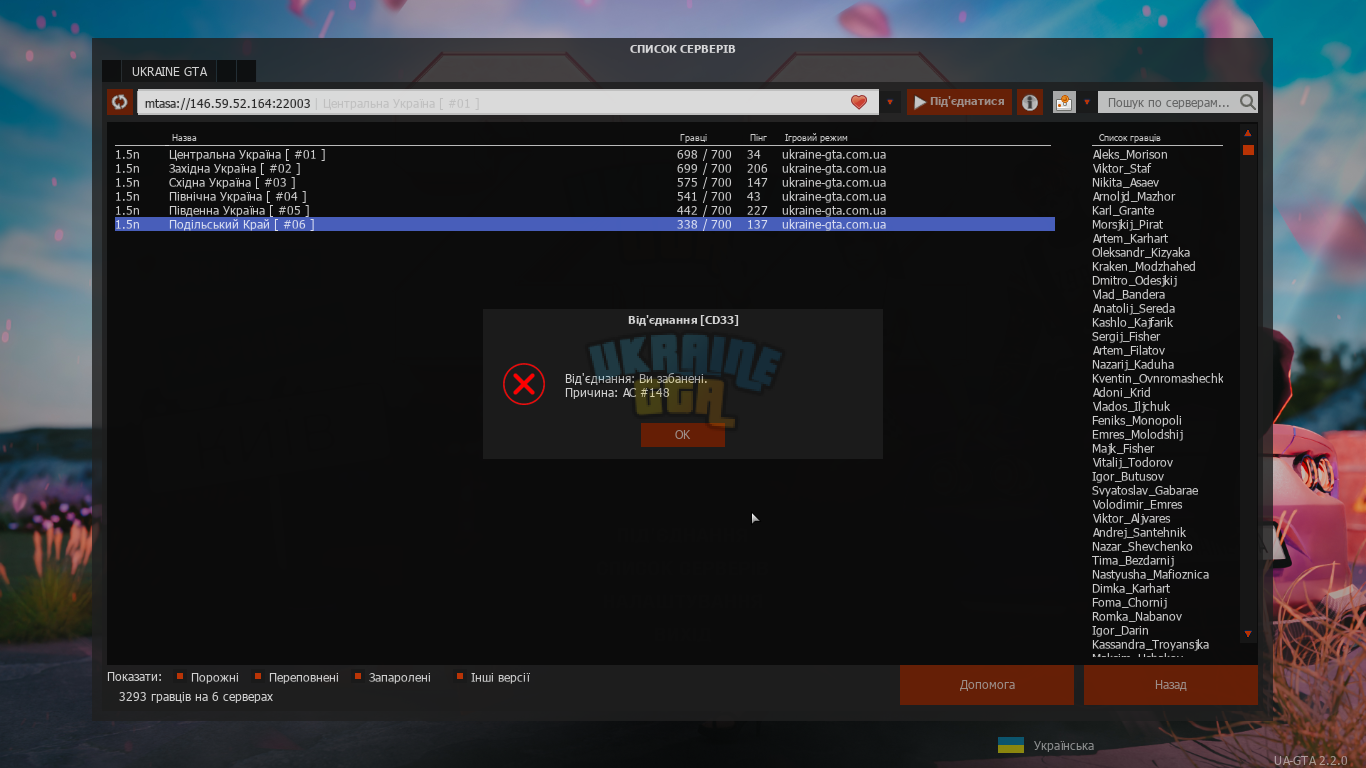Toggle the Інші версії filter checkbox

(460, 677)
